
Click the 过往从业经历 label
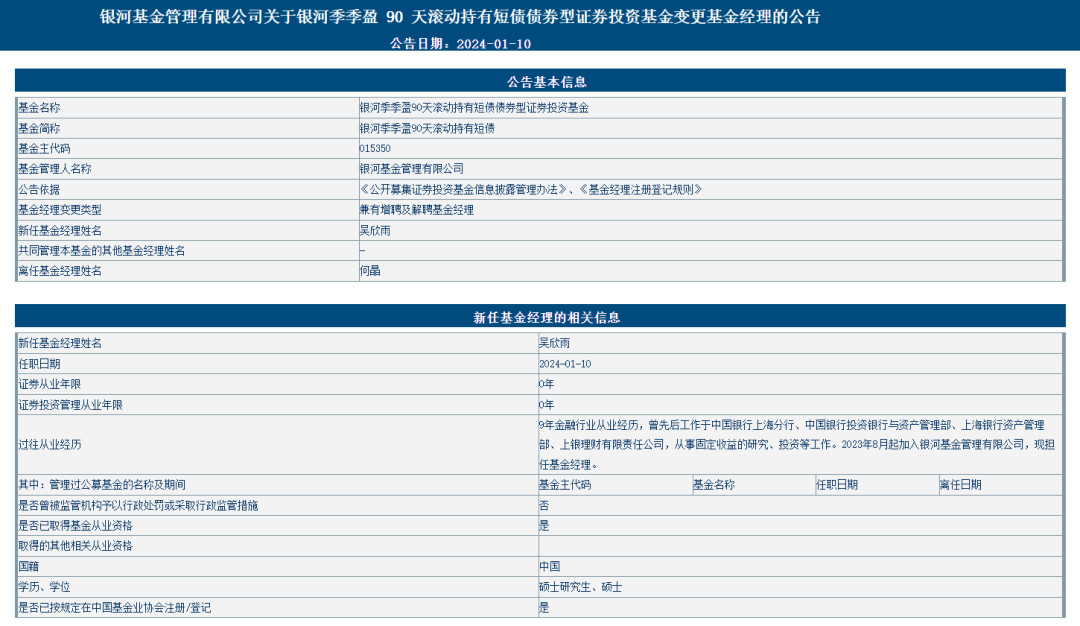[50, 445]
